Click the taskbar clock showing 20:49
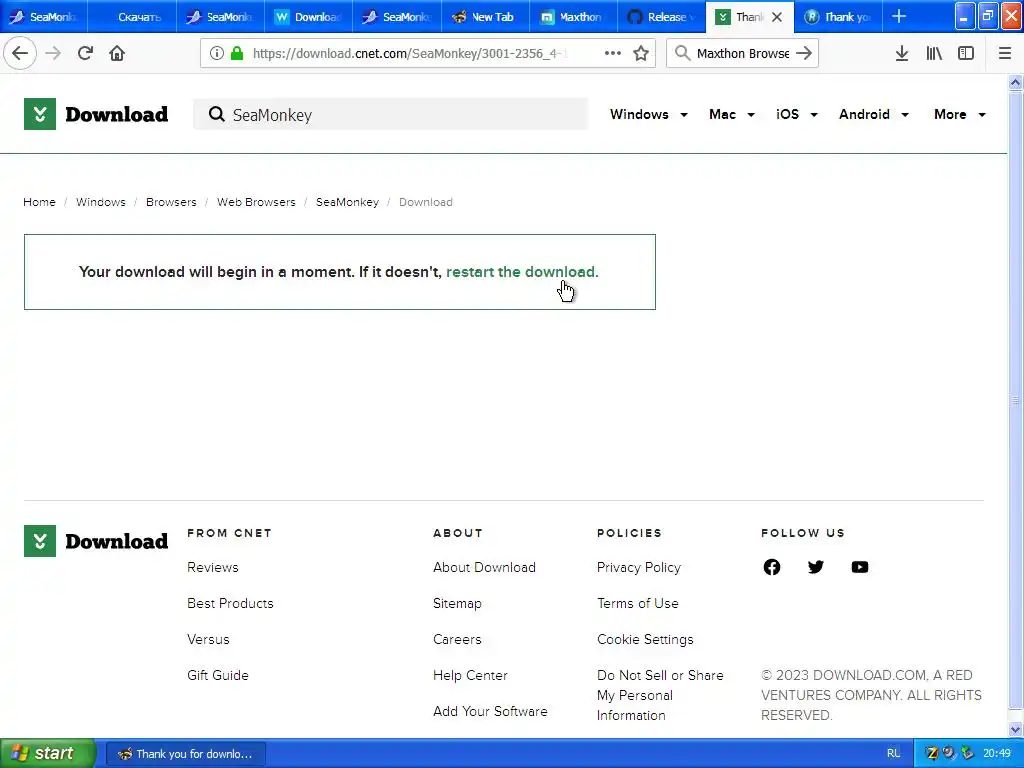1024x768 pixels. 997,754
